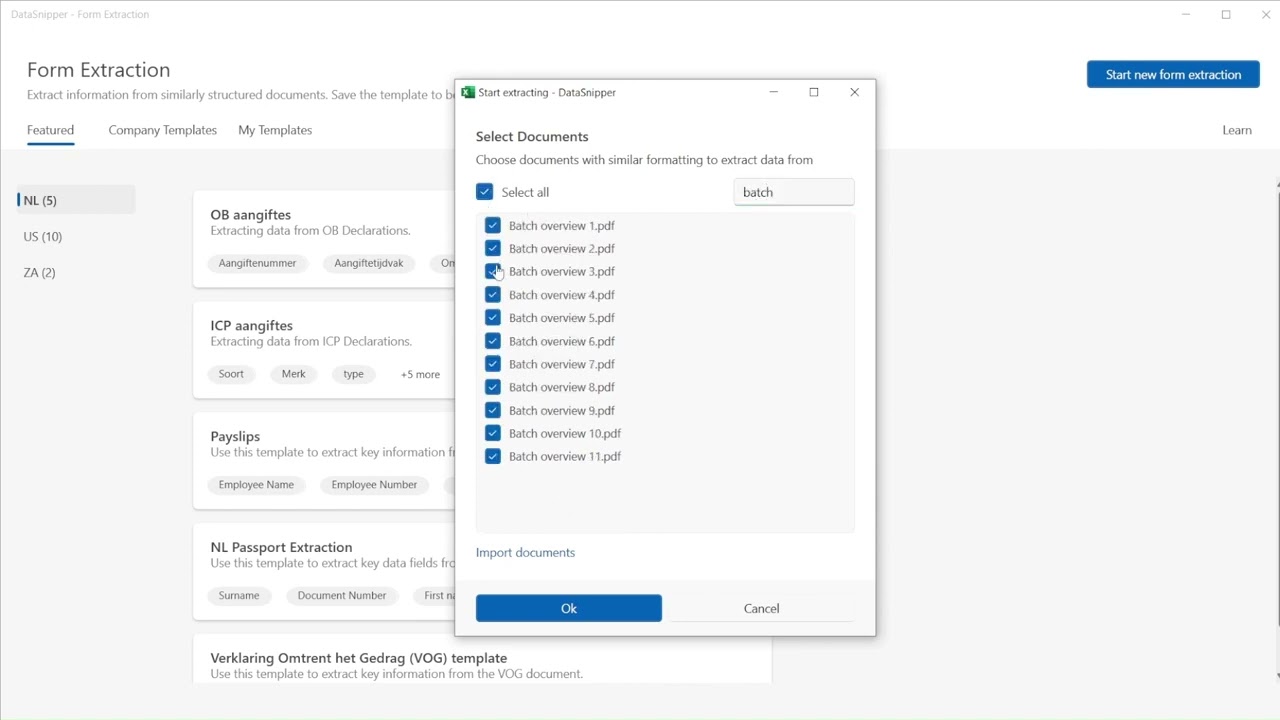This screenshot has height=720, width=1280.
Task: Uncheck Batch overview 9.pdf checkbox
Action: (493, 410)
